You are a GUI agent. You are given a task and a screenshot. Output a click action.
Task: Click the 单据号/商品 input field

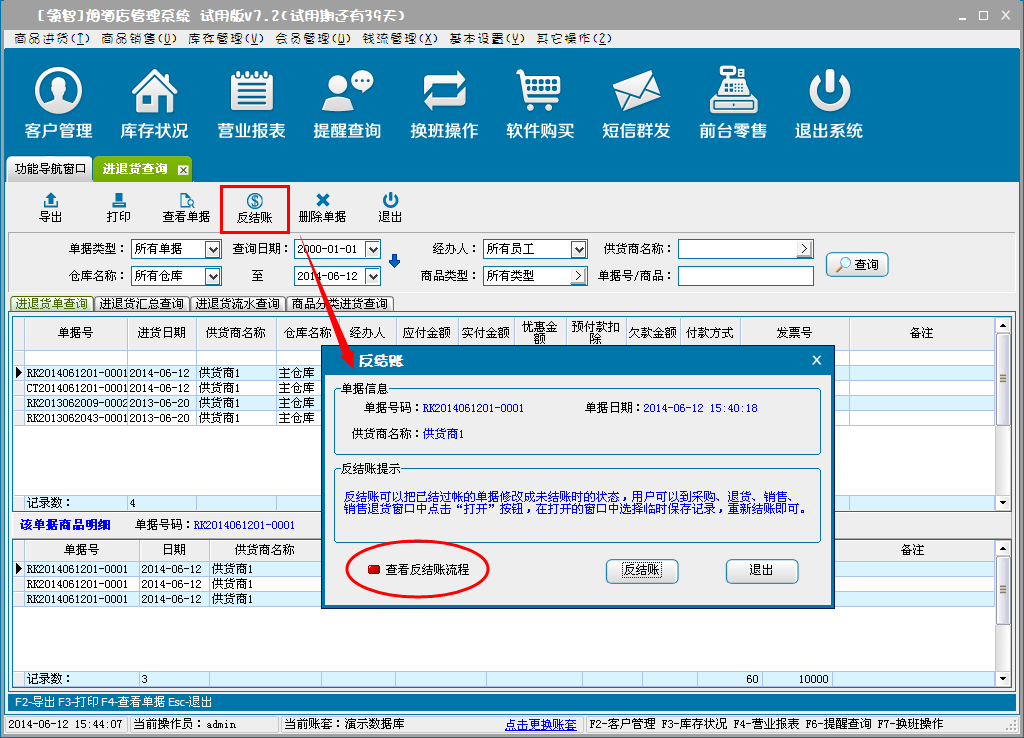point(744,276)
